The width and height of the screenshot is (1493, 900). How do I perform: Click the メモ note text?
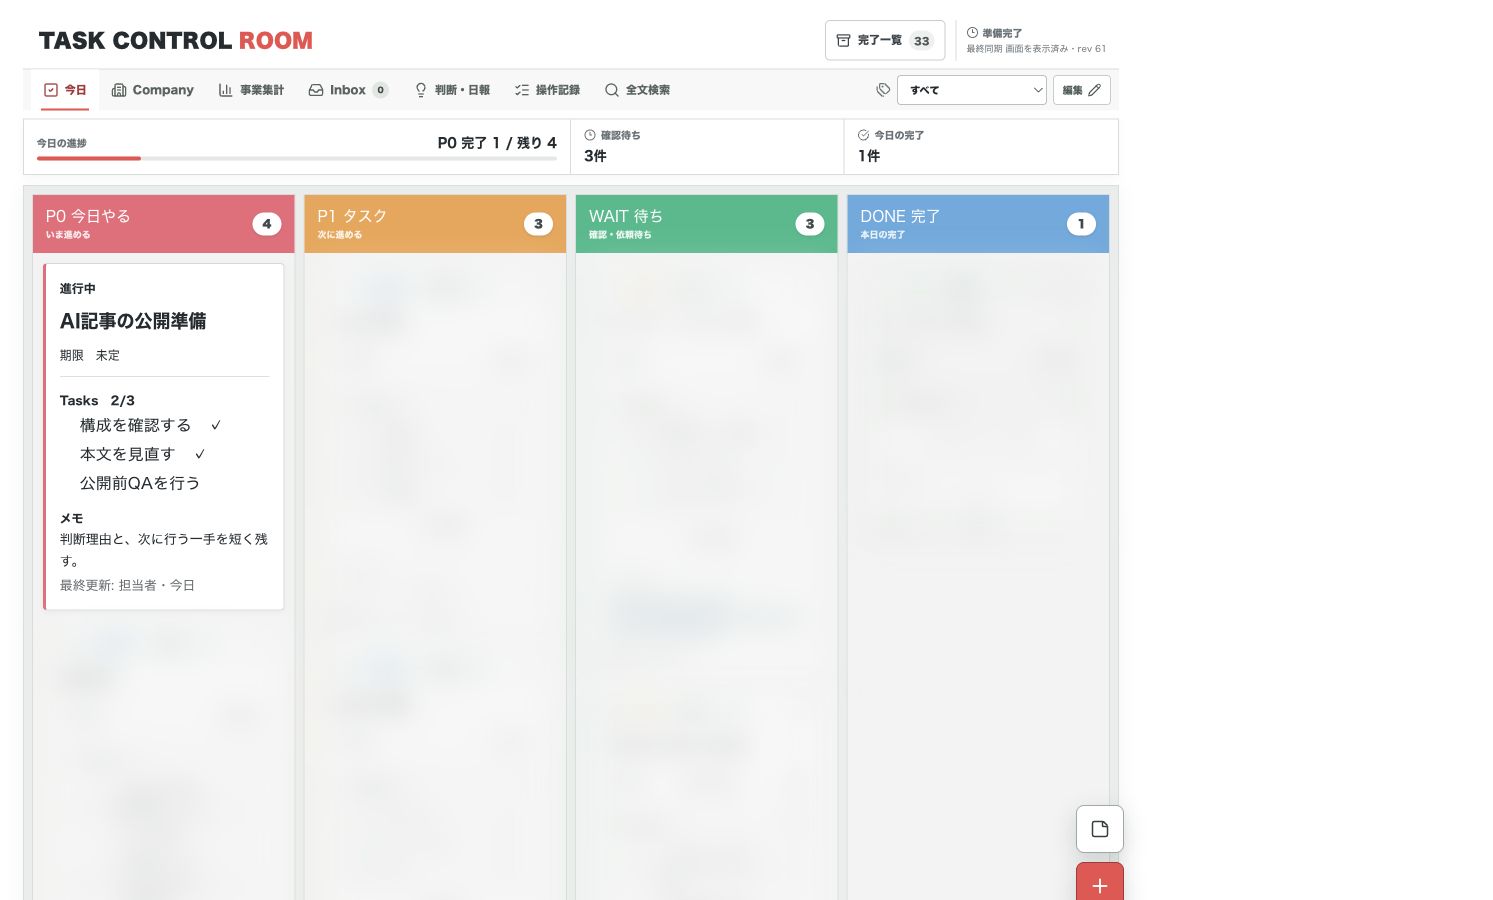tap(164, 550)
